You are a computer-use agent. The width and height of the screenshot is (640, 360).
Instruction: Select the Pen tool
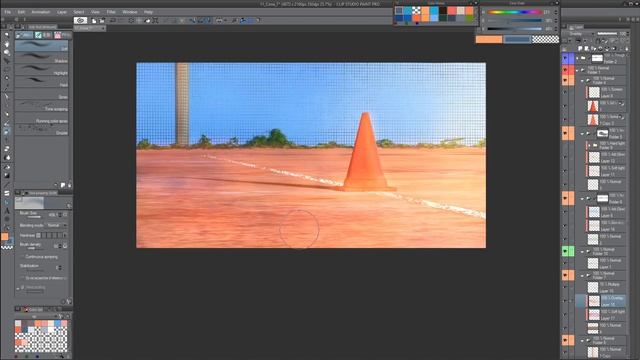(x=7, y=97)
